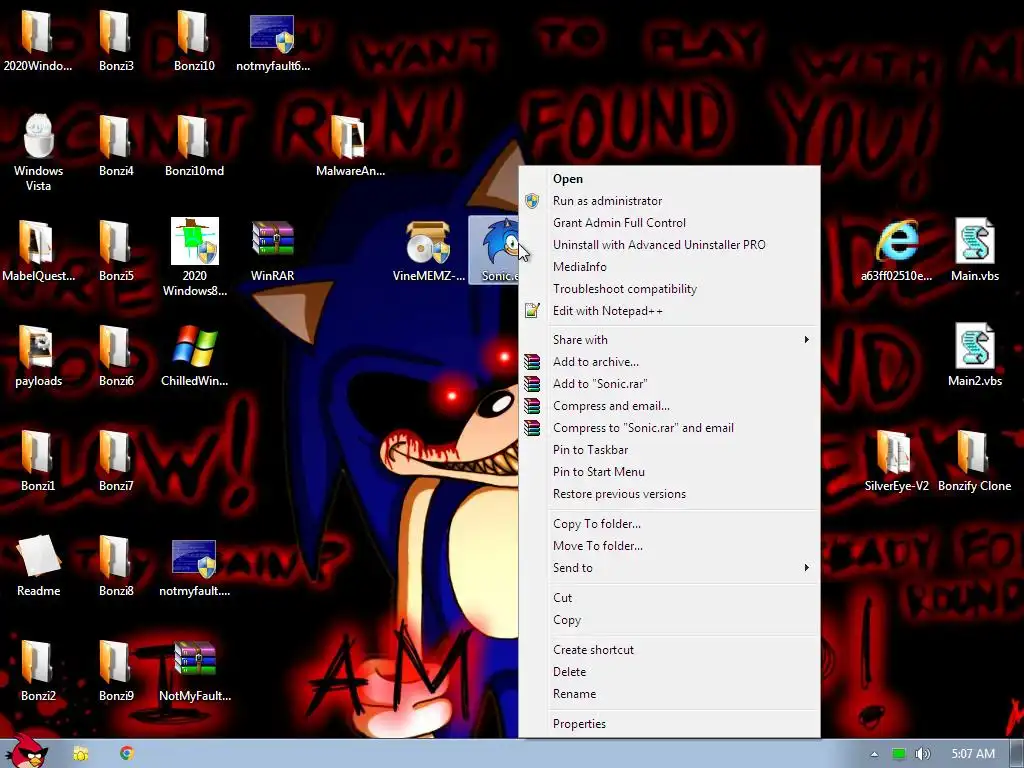Choose Copy To folder...

coord(669,524)
